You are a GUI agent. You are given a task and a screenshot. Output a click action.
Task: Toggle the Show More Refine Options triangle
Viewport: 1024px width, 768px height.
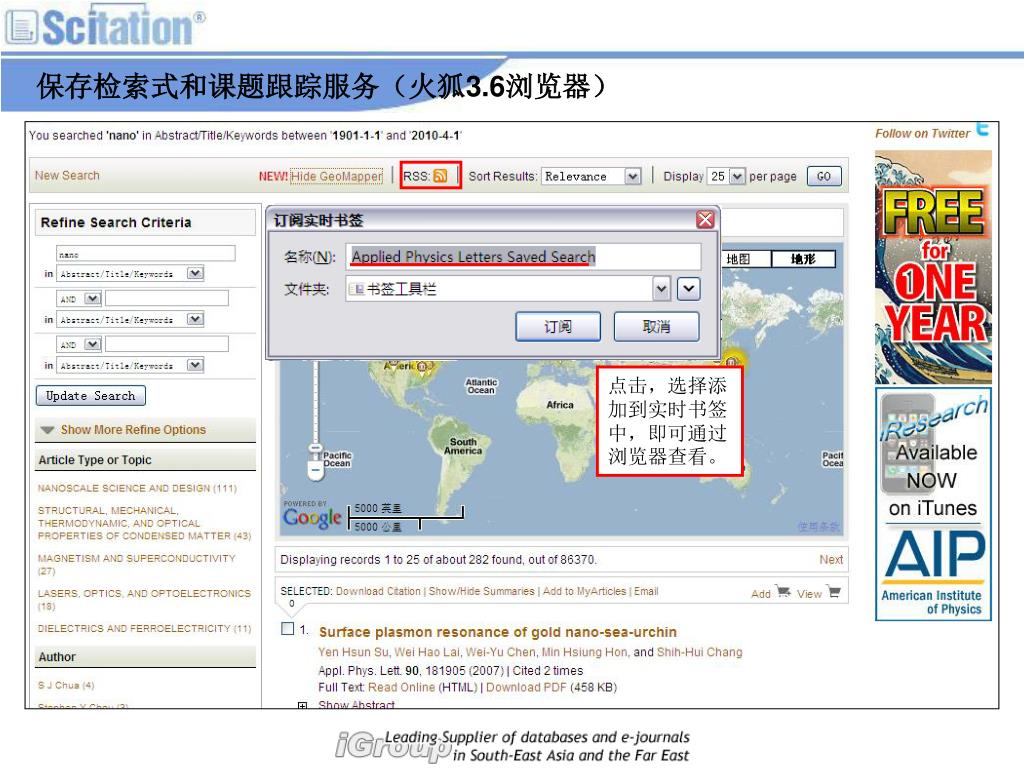(47, 430)
